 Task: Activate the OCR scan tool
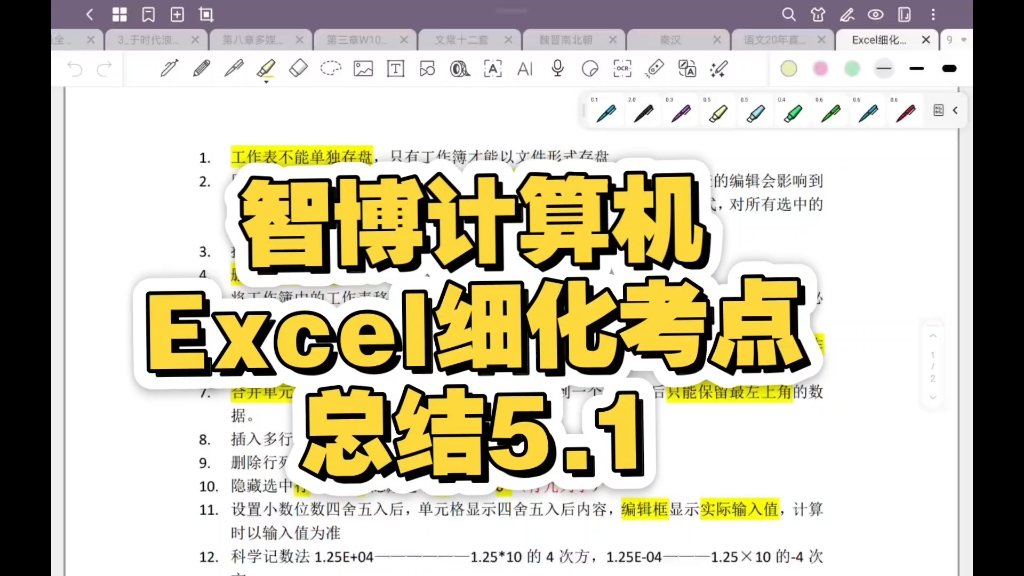coord(622,69)
